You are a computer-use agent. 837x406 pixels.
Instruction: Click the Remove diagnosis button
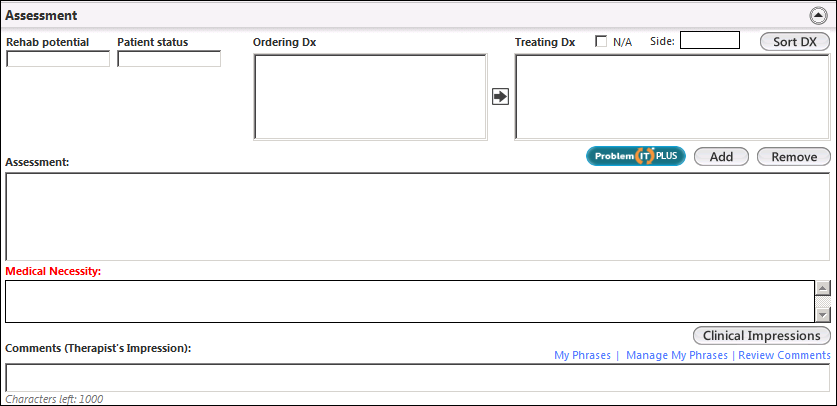(x=794, y=157)
